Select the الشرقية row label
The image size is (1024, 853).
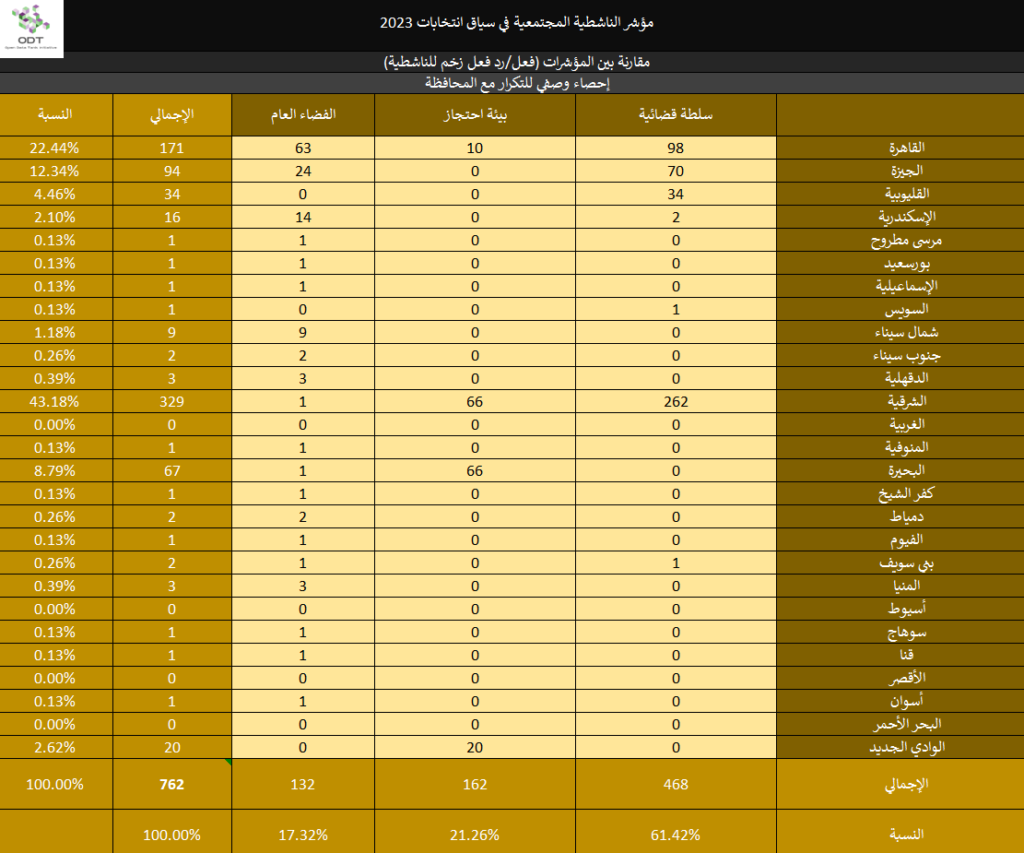click(x=906, y=402)
